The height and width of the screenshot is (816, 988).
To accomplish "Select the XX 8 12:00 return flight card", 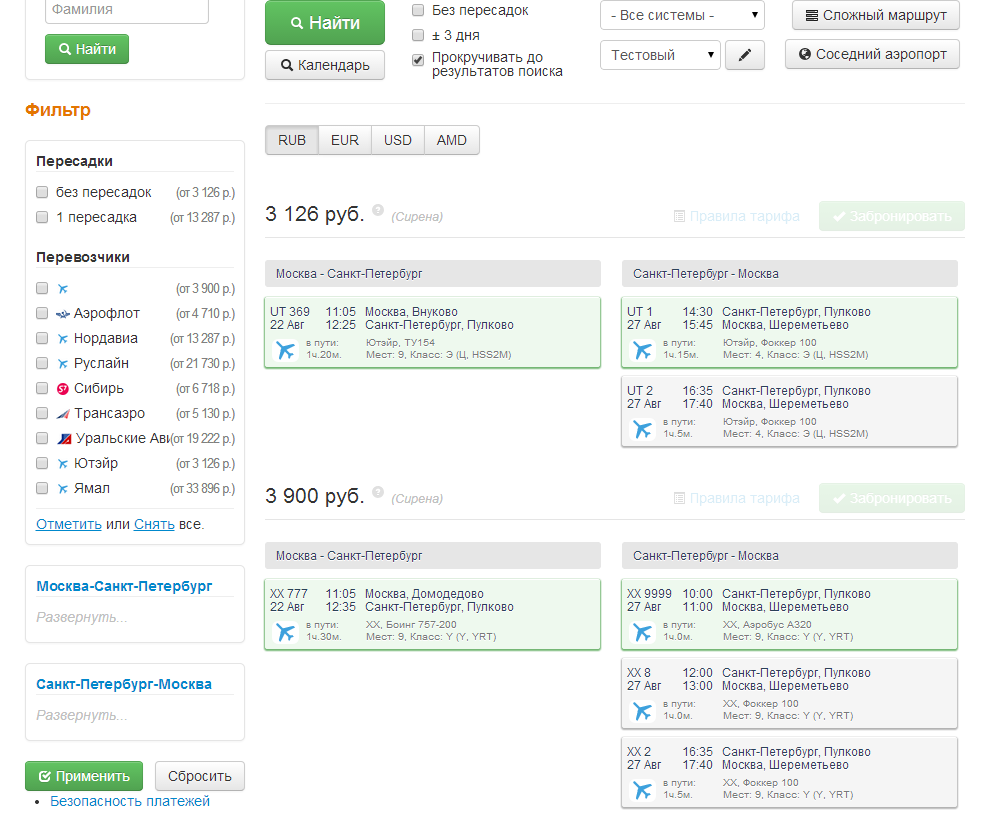I will pyautogui.click(x=790, y=694).
